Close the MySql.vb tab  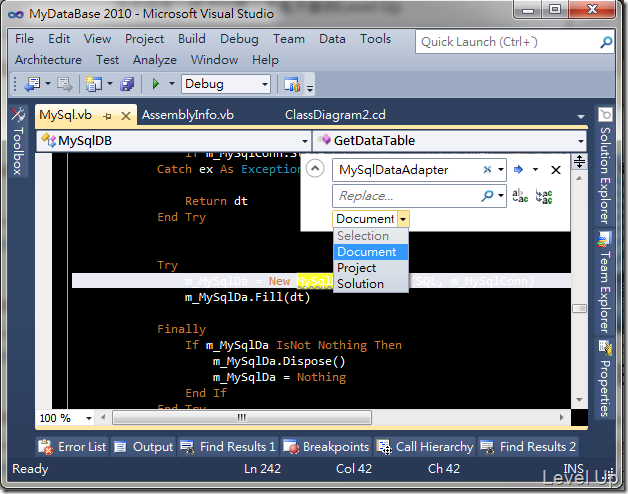[x=126, y=116]
